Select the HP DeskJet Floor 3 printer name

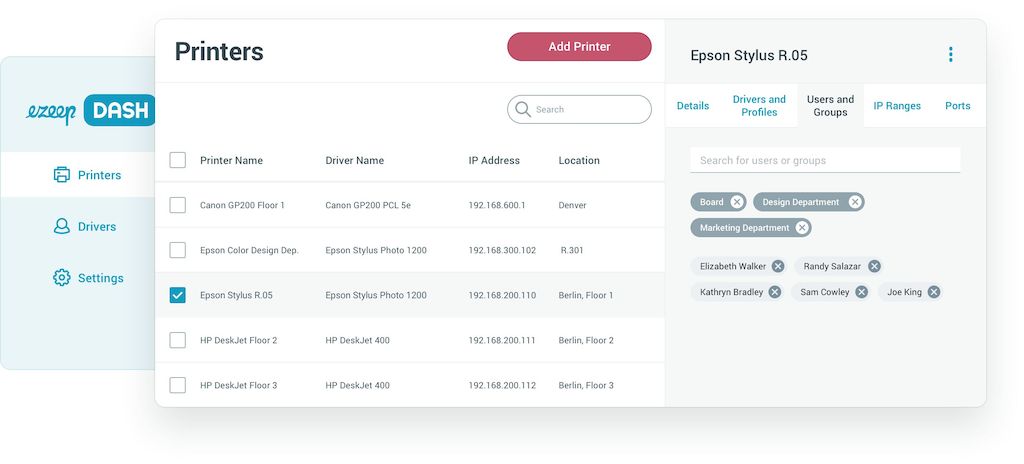pyautogui.click(x=238, y=385)
